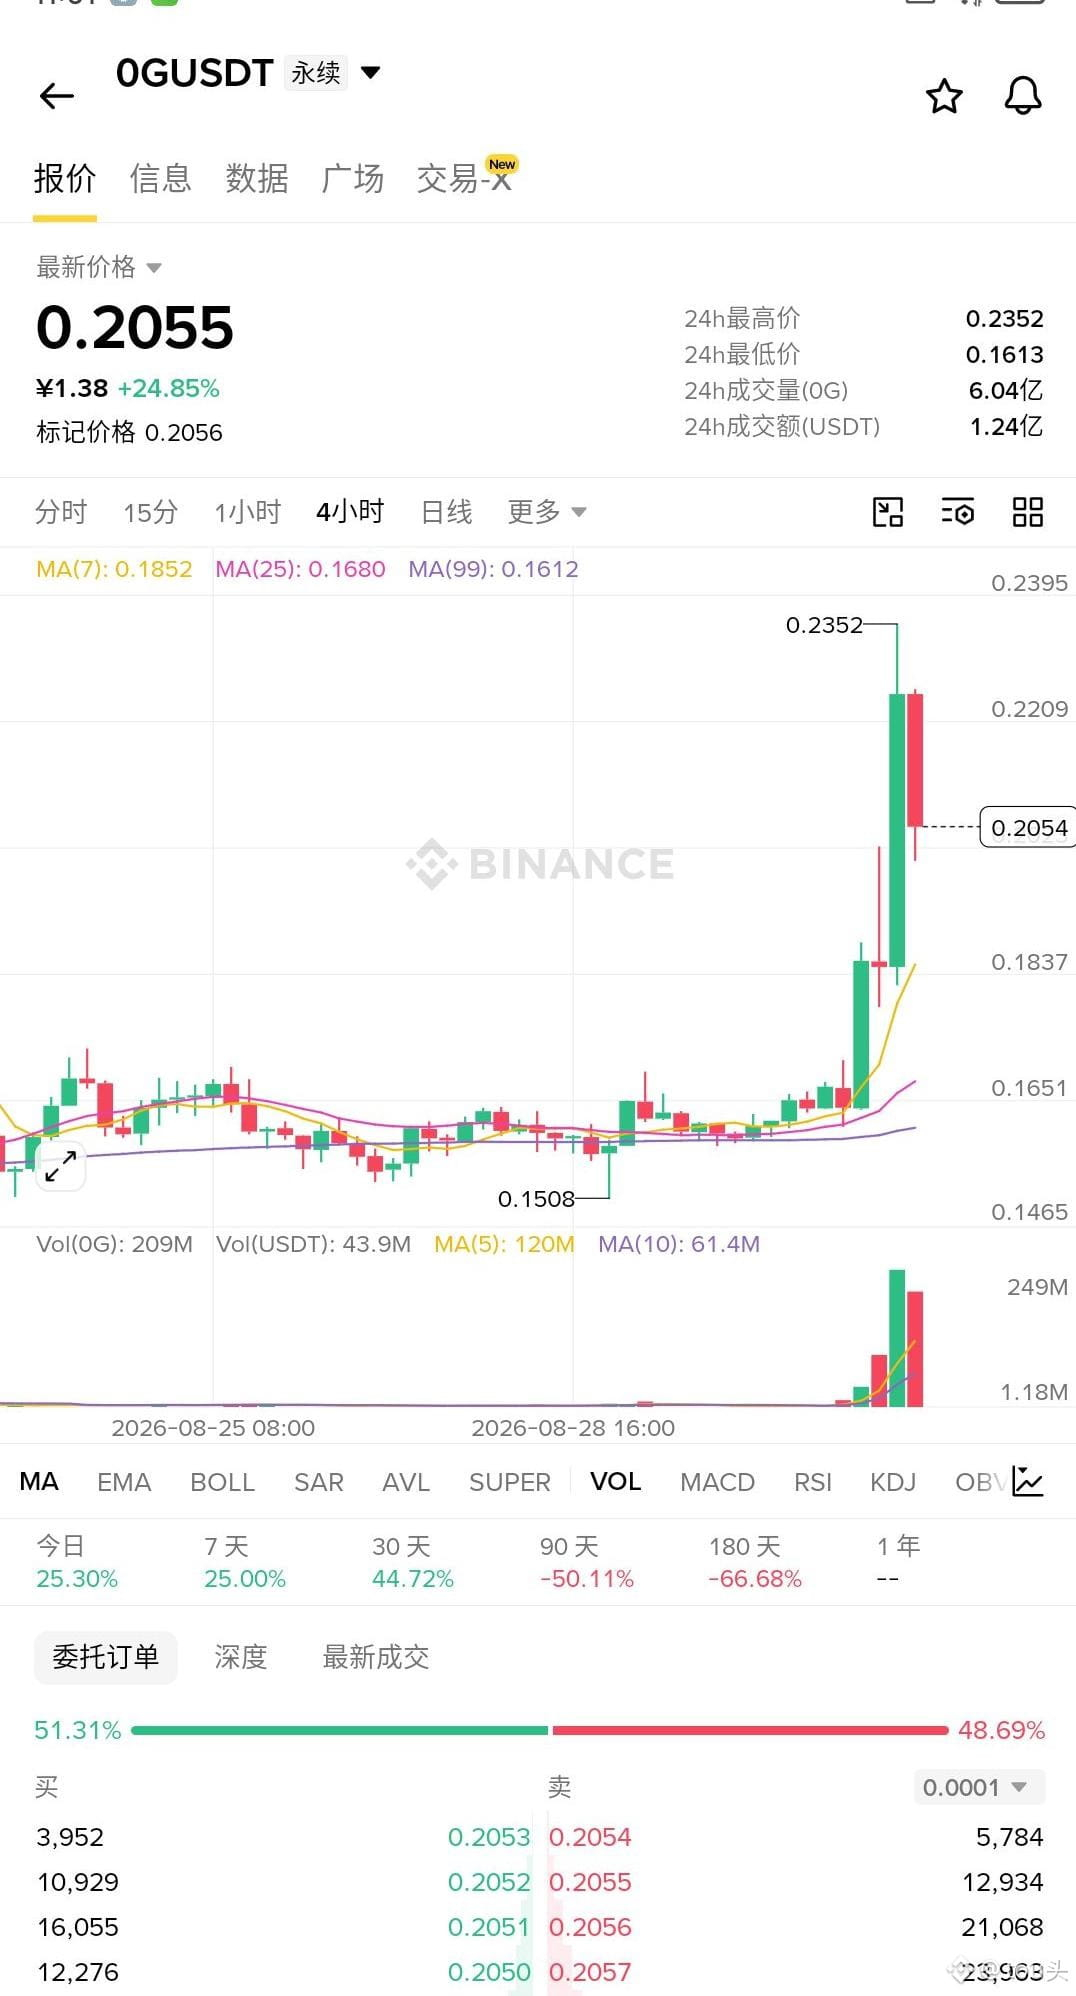Select the 日线 timeframe
Viewport: 1076px width, 1996px height.
(x=446, y=512)
